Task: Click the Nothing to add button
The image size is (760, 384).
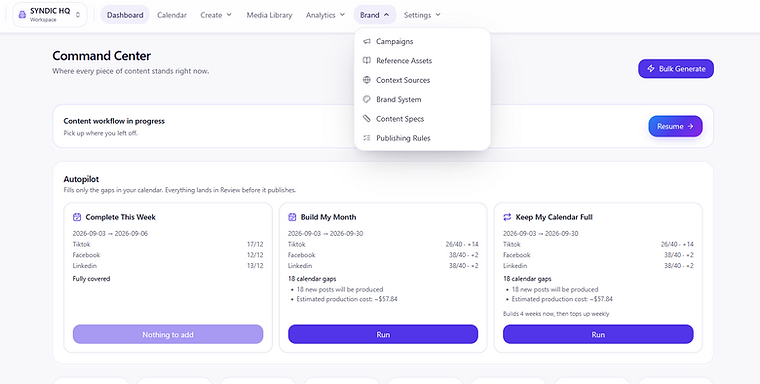Action: click(168, 335)
